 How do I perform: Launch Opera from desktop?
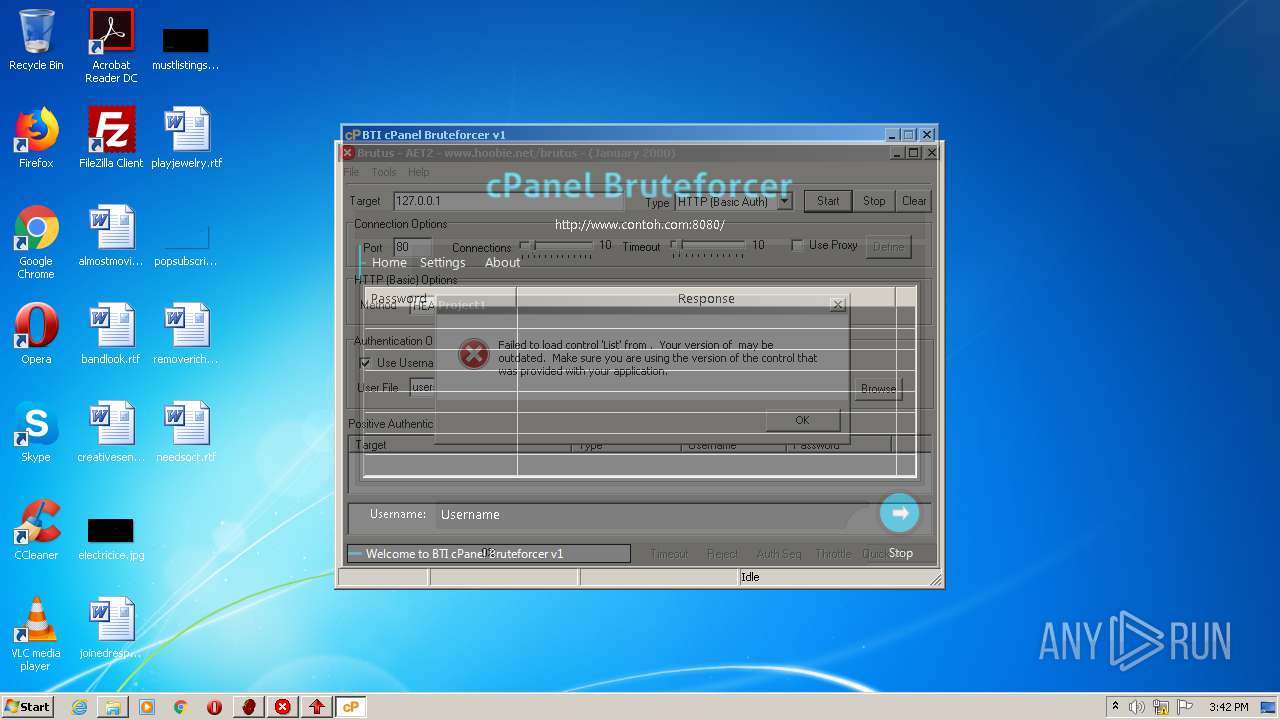tap(36, 334)
